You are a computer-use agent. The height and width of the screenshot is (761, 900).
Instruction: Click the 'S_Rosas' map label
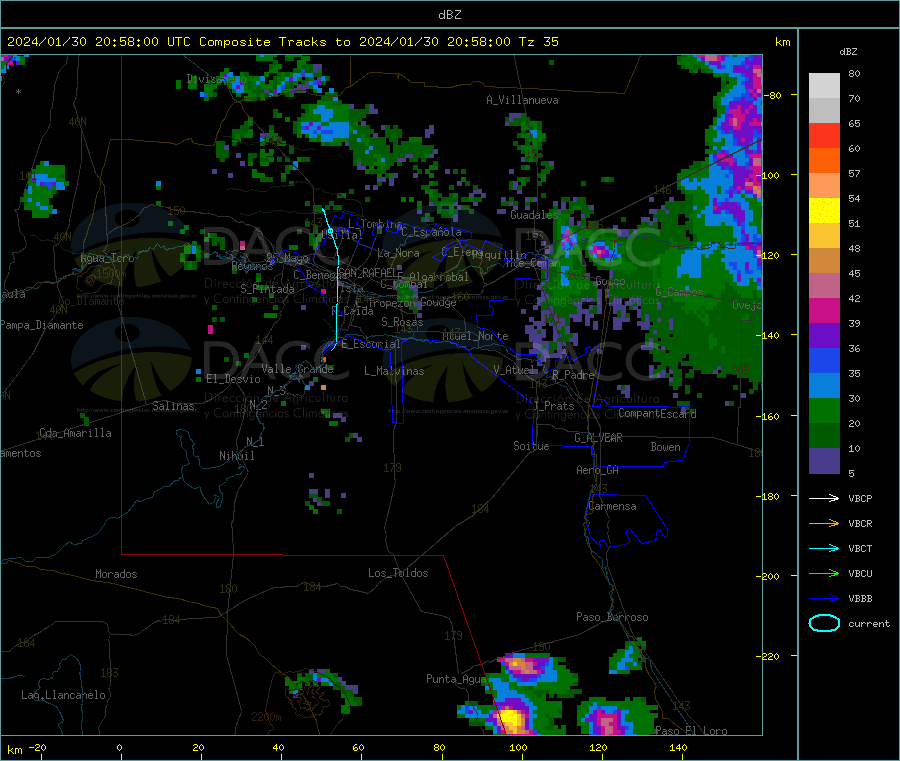402,322
